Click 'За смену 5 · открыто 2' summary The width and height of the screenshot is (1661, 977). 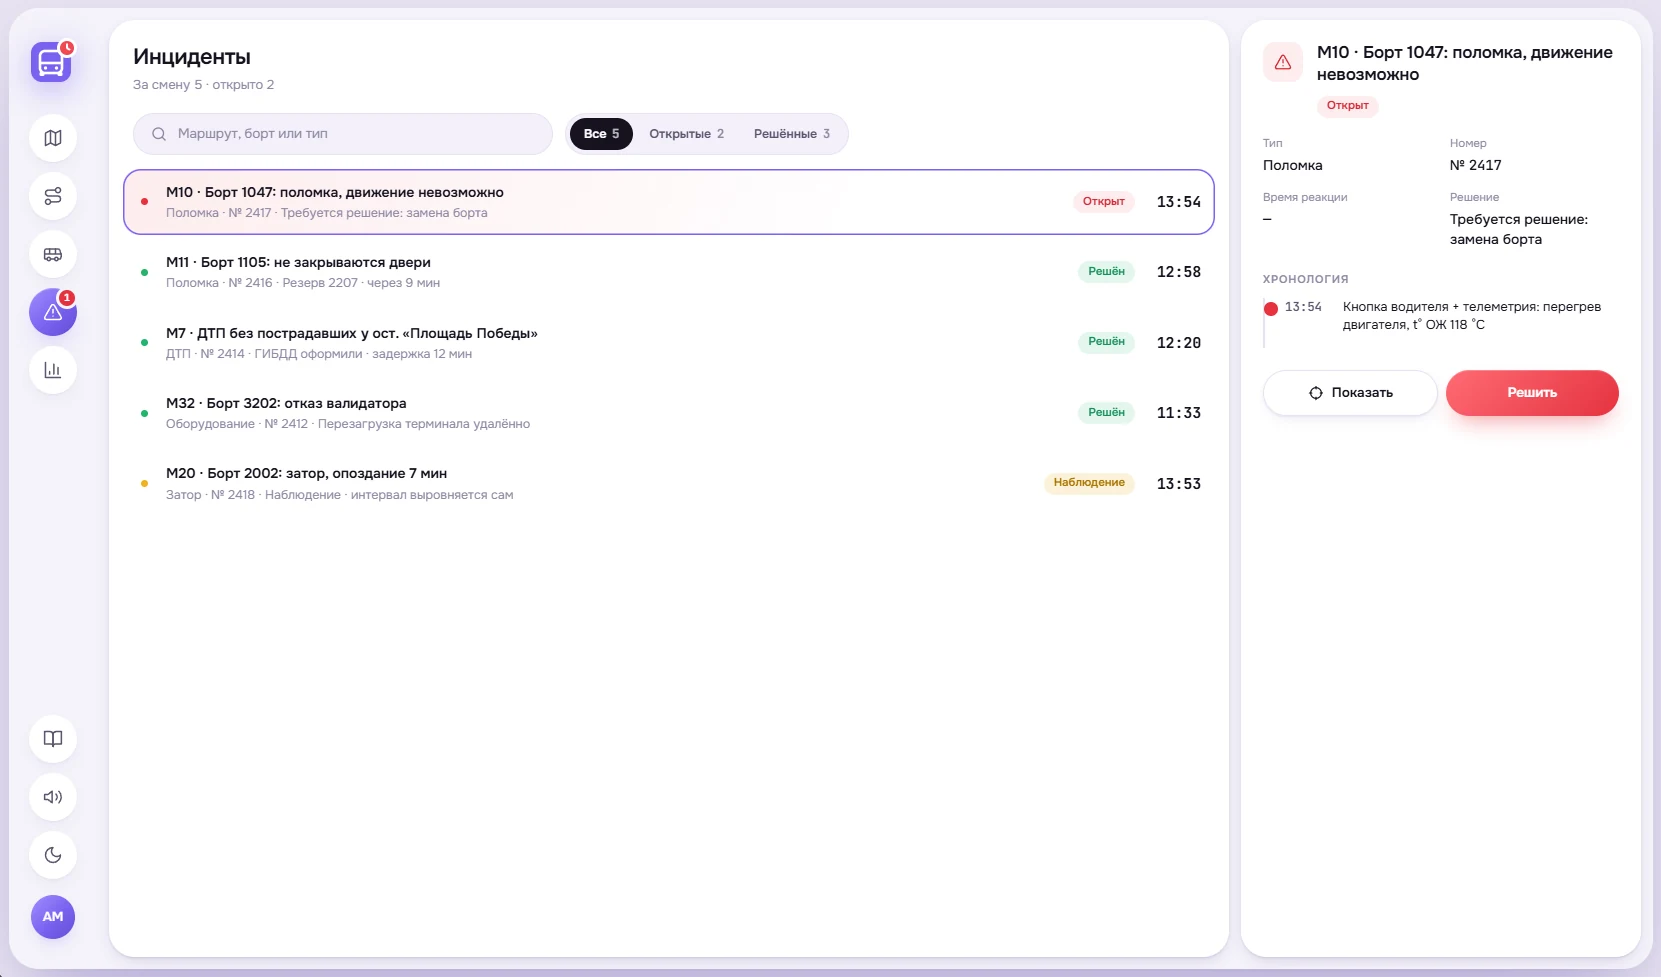203,85
